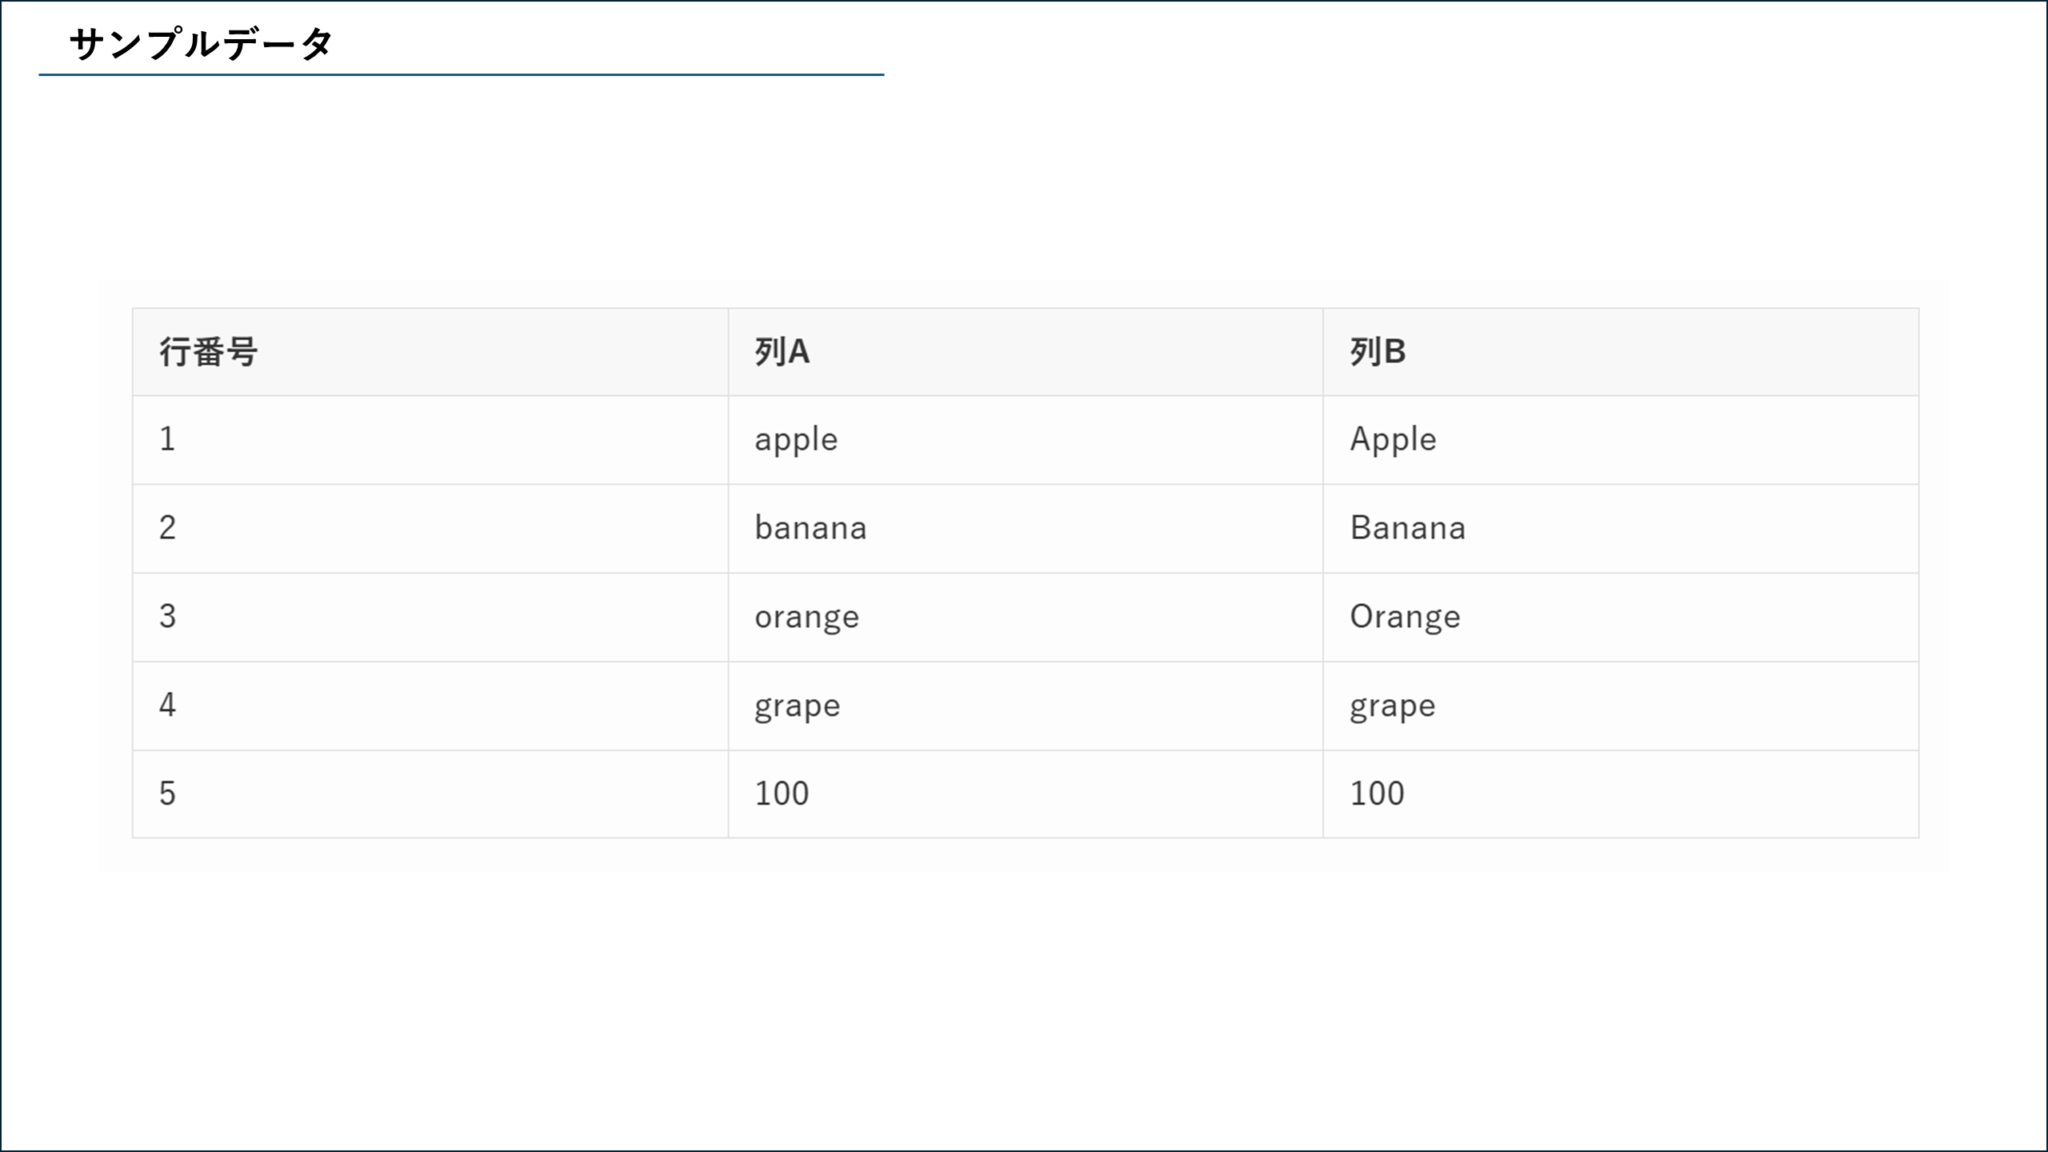Select the 行番号 header cell
The image size is (2048, 1152).
208,352
